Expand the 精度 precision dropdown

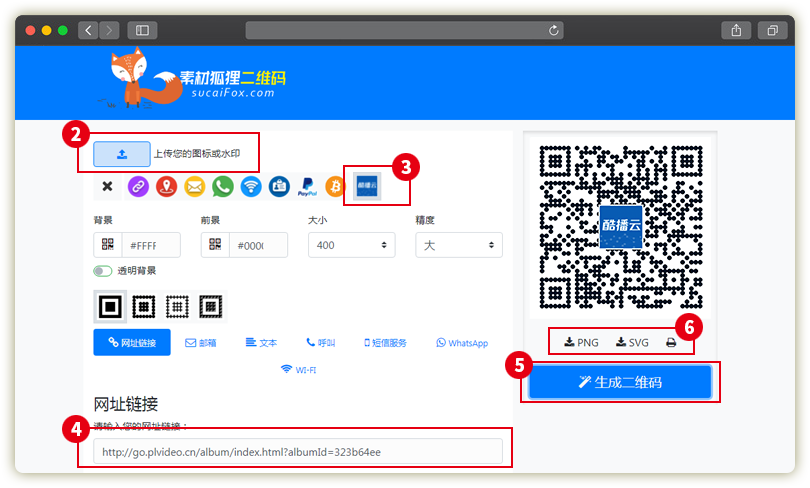point(459,245)
